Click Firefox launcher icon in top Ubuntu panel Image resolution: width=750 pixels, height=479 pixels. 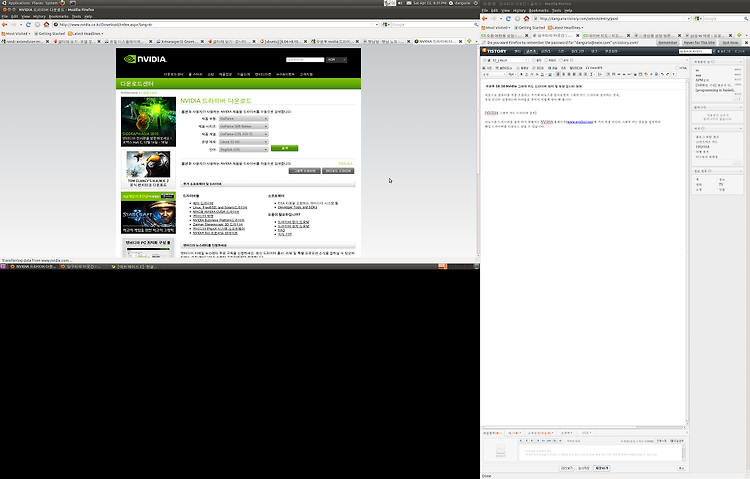pos(62,3)
